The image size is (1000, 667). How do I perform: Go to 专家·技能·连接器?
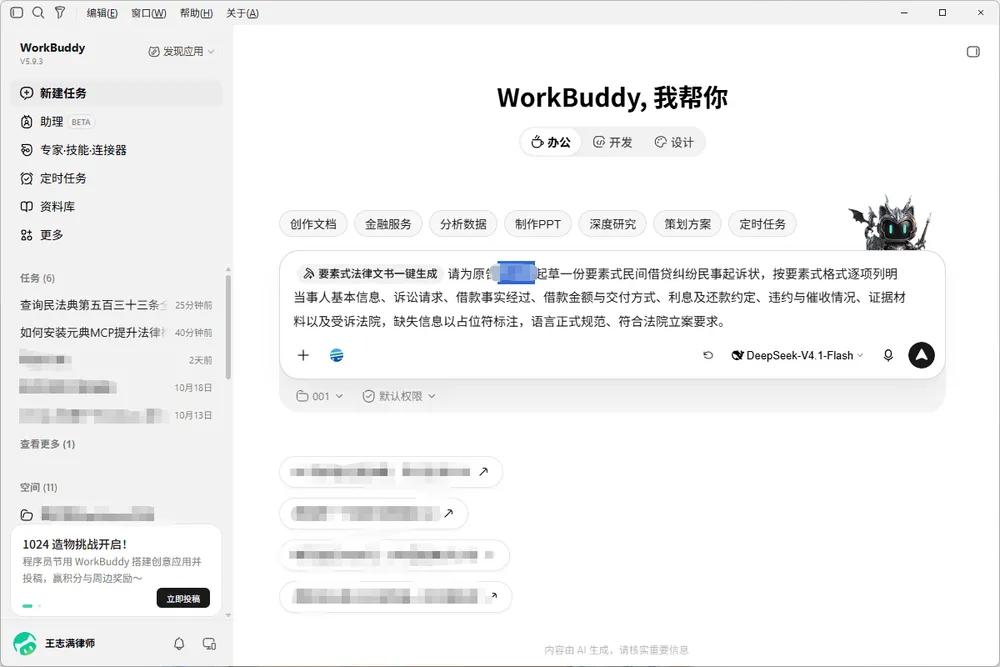click(117, 150)
